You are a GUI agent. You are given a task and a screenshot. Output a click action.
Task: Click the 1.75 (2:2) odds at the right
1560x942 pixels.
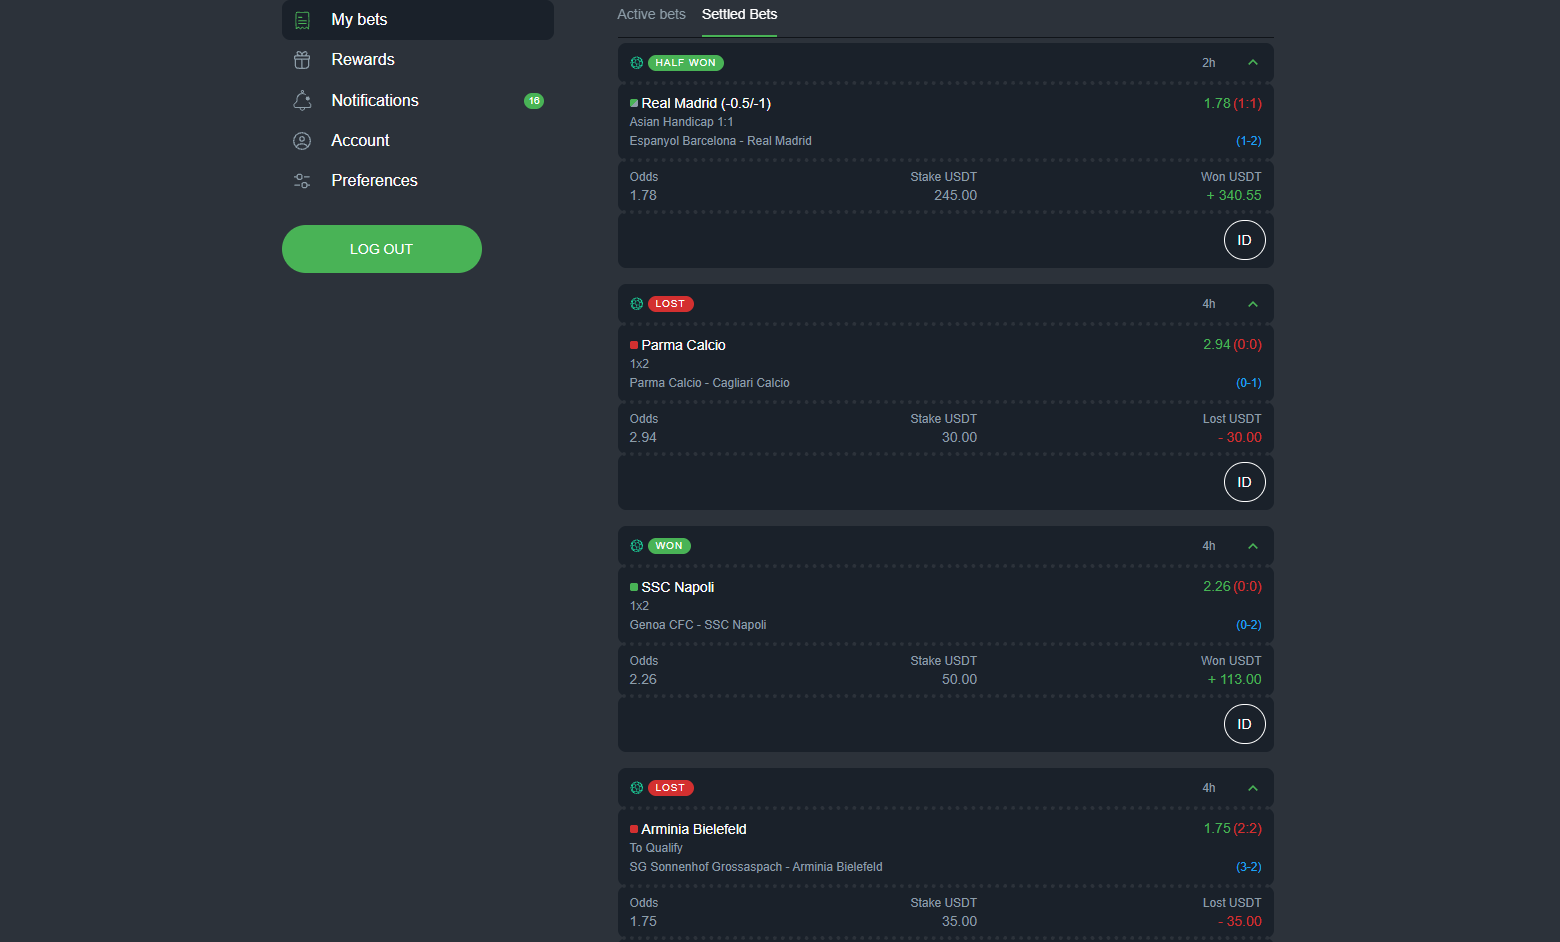[1233, 829]
